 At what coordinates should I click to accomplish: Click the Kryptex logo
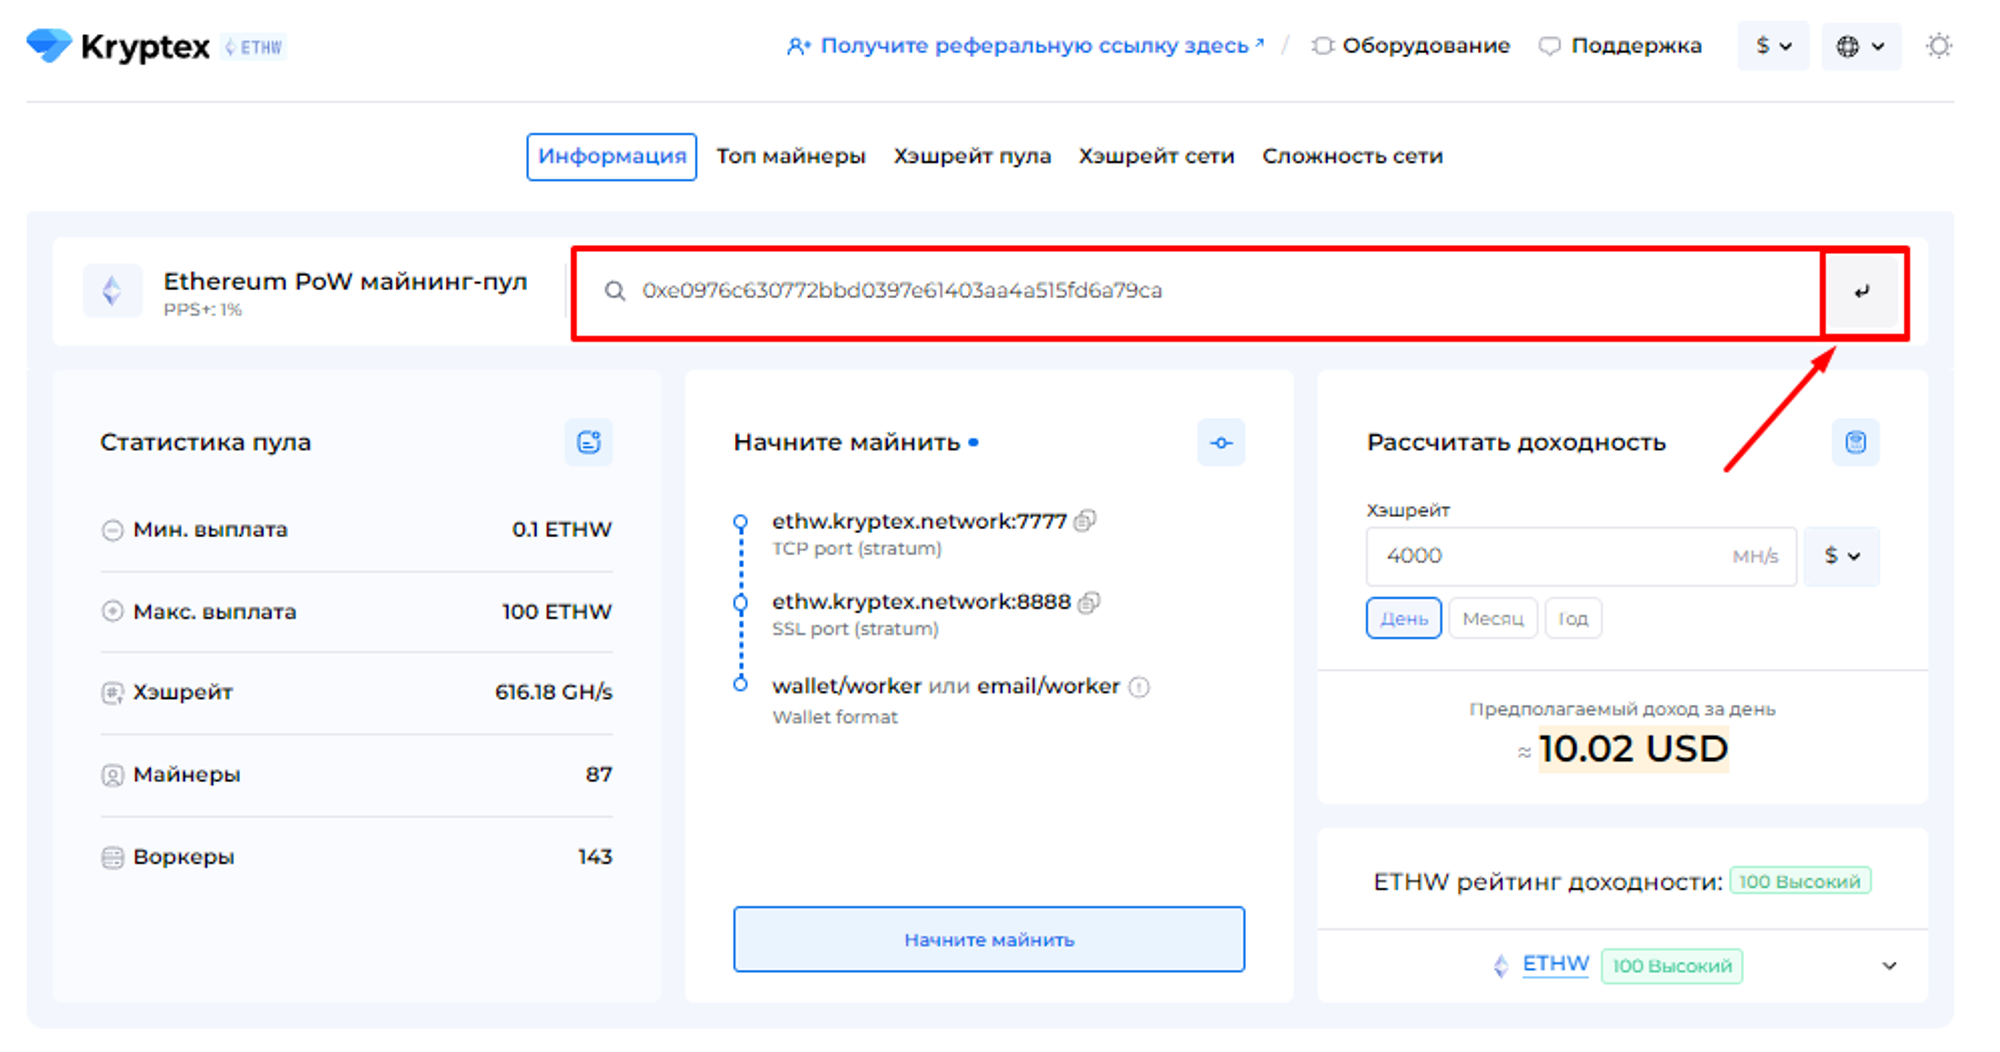point(118,46)
